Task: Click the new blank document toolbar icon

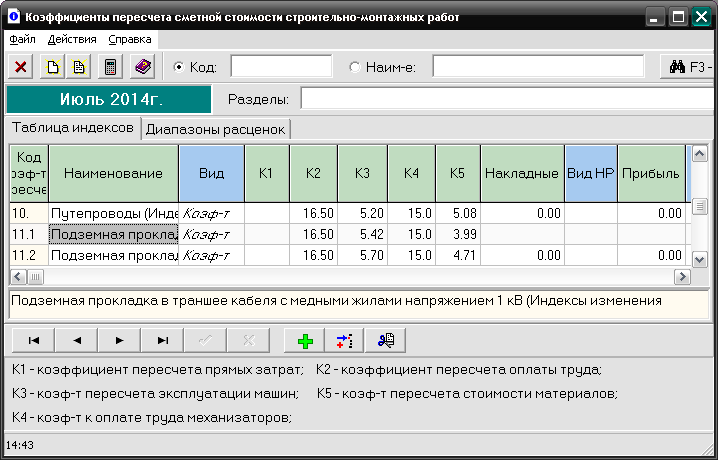Action: point(52,67)
